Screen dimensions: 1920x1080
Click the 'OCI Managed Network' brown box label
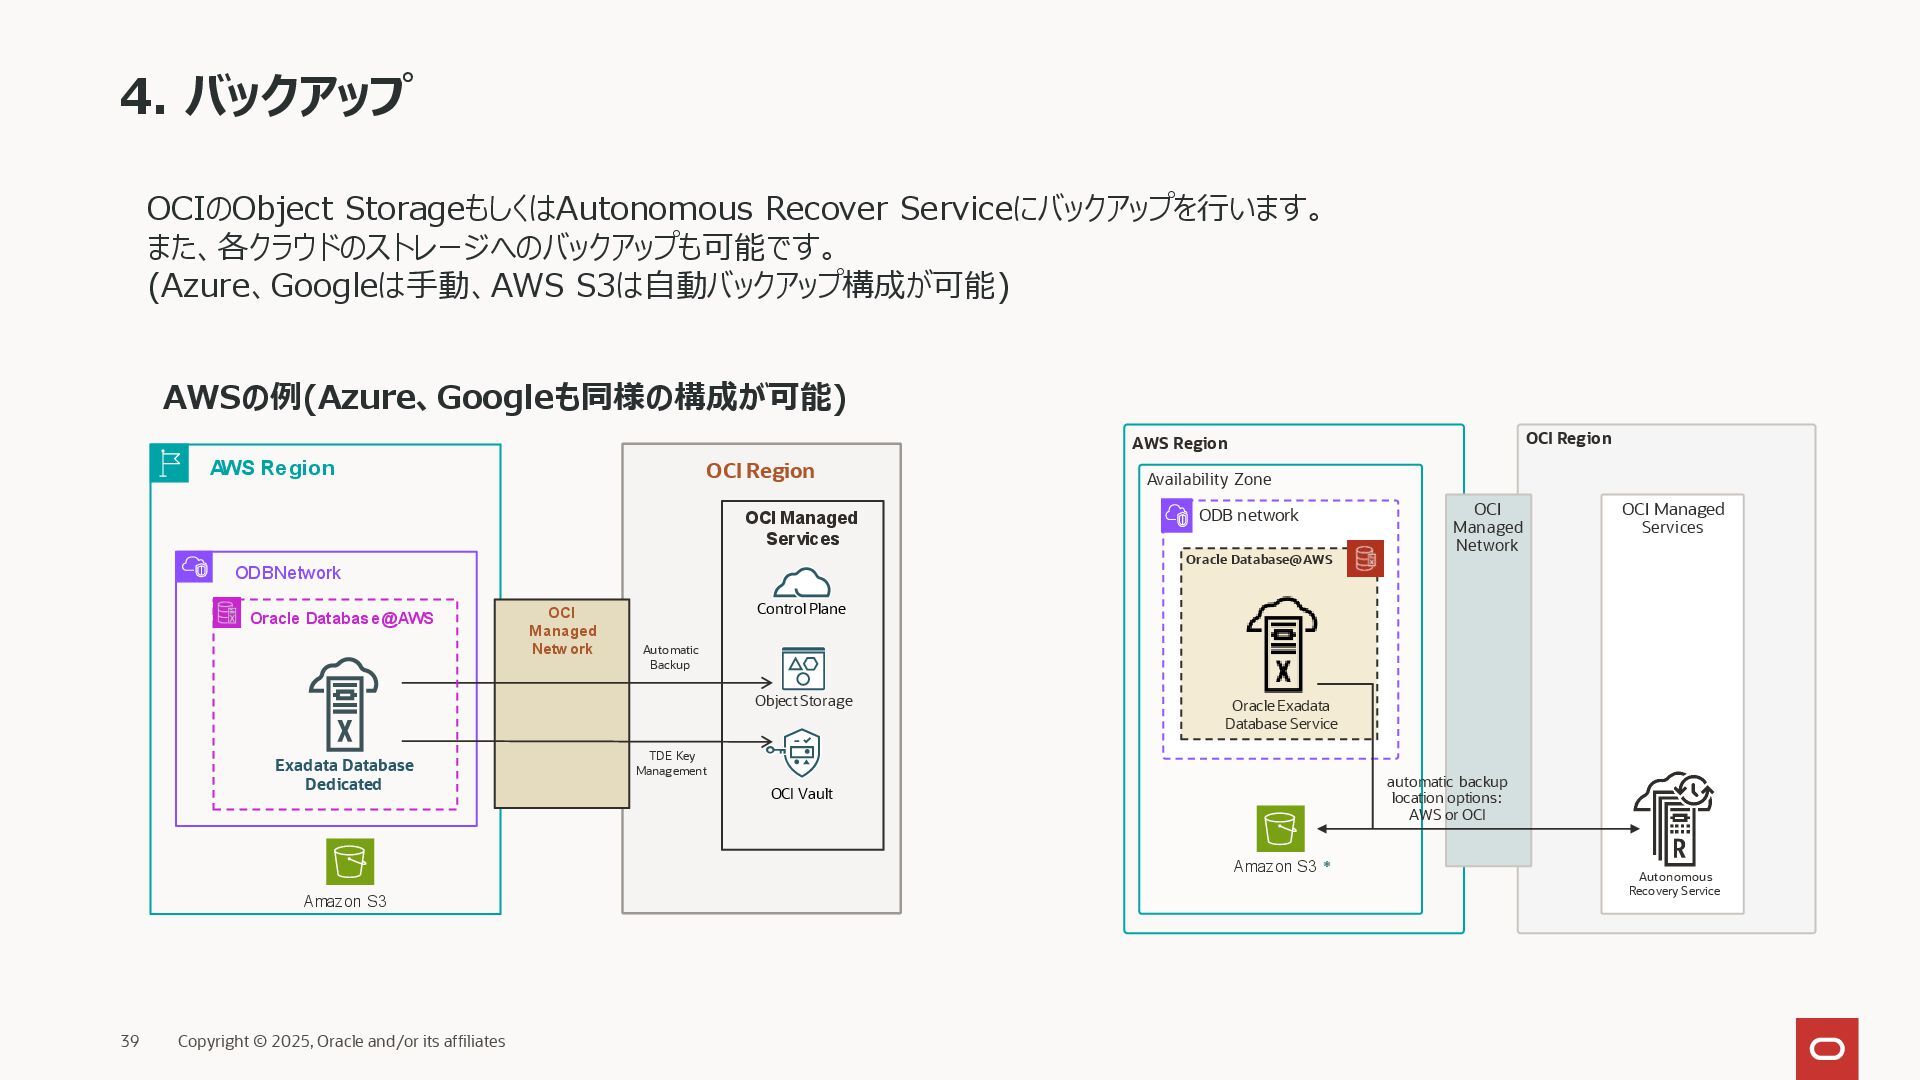562,631
